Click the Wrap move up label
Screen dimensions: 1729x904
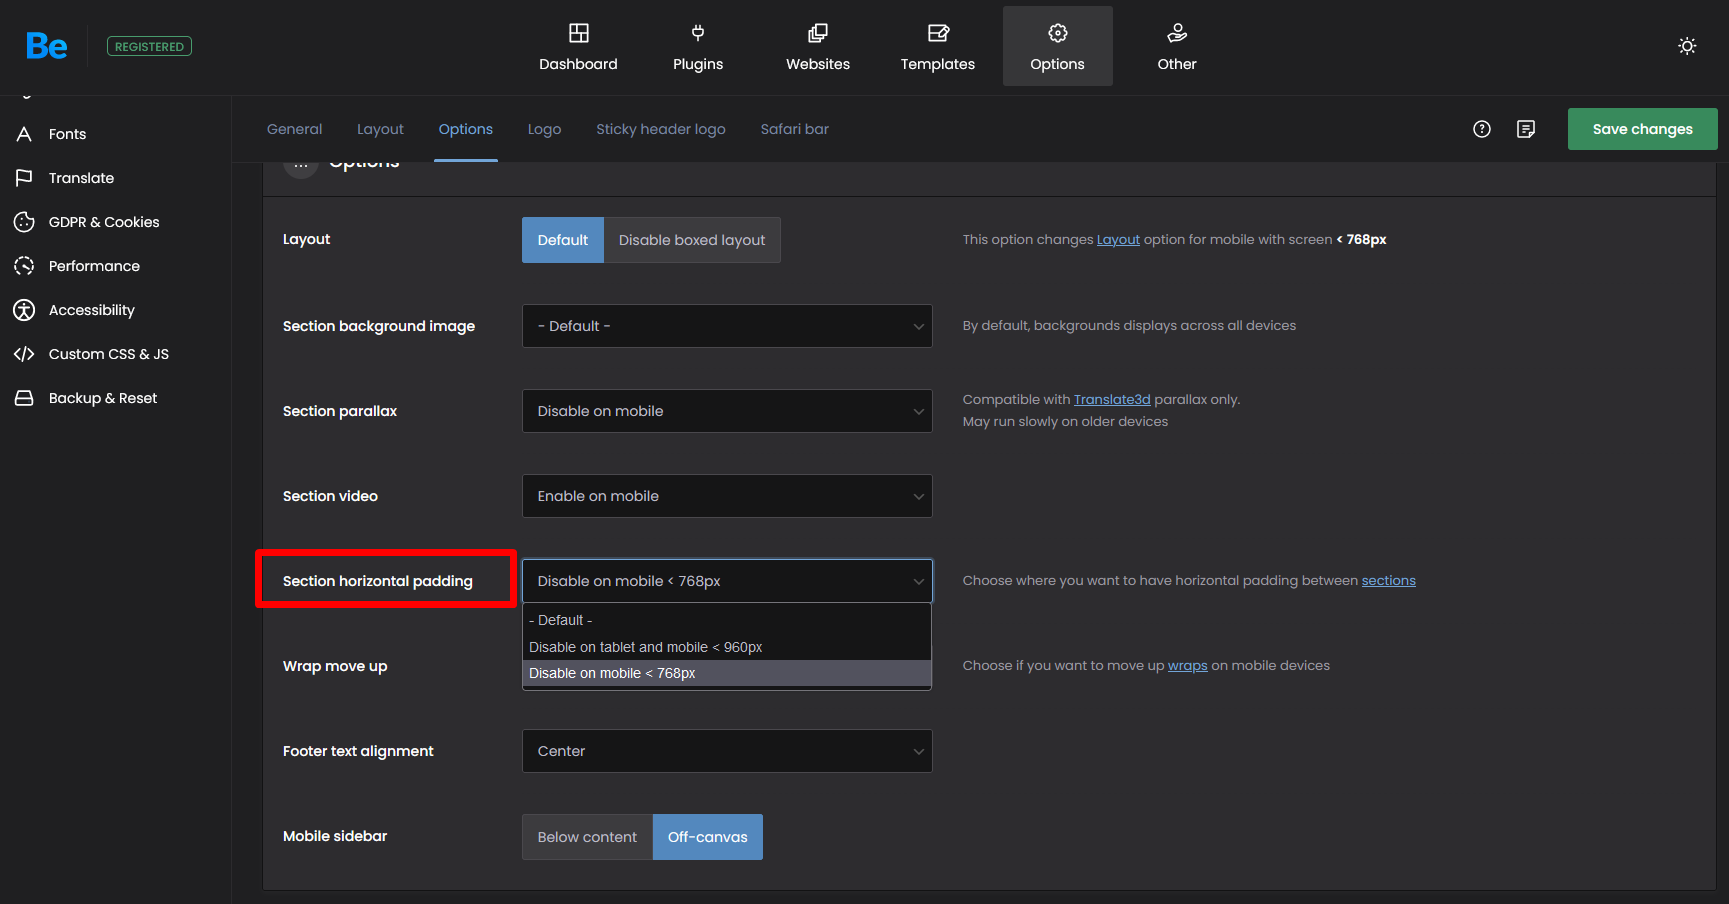(335, 666)
